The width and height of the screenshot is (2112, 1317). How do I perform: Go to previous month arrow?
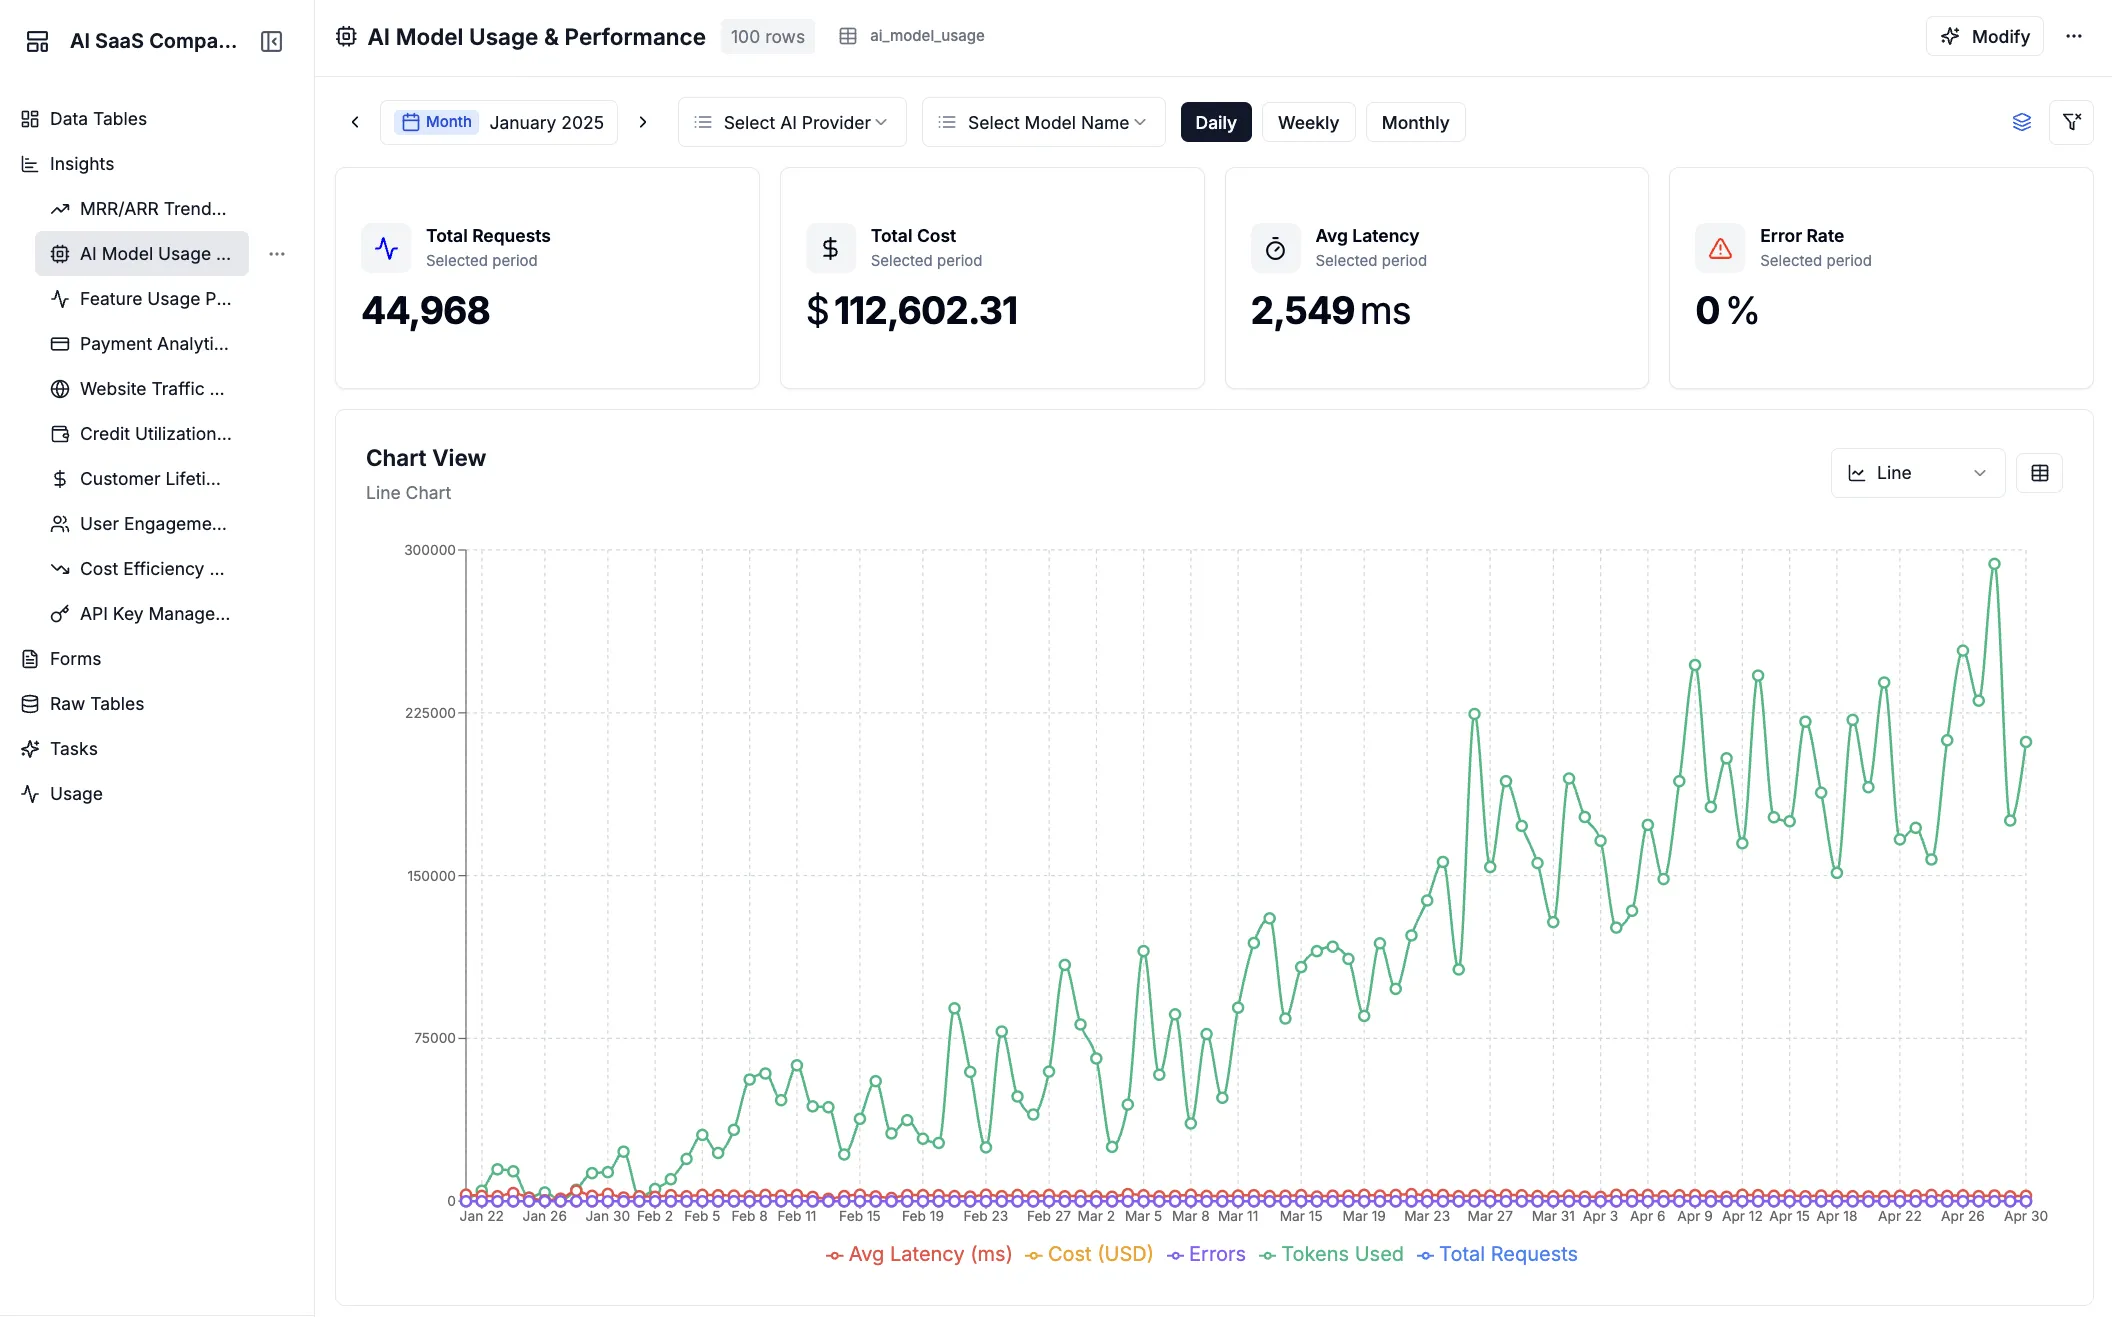(355, 122)
